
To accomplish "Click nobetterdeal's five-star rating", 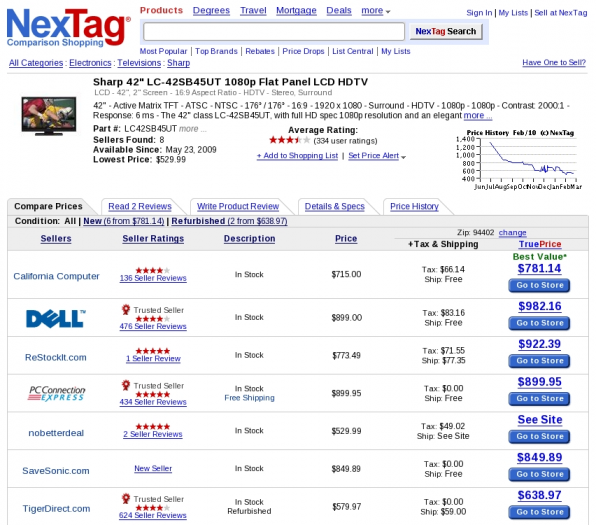I will click(153, 427).
